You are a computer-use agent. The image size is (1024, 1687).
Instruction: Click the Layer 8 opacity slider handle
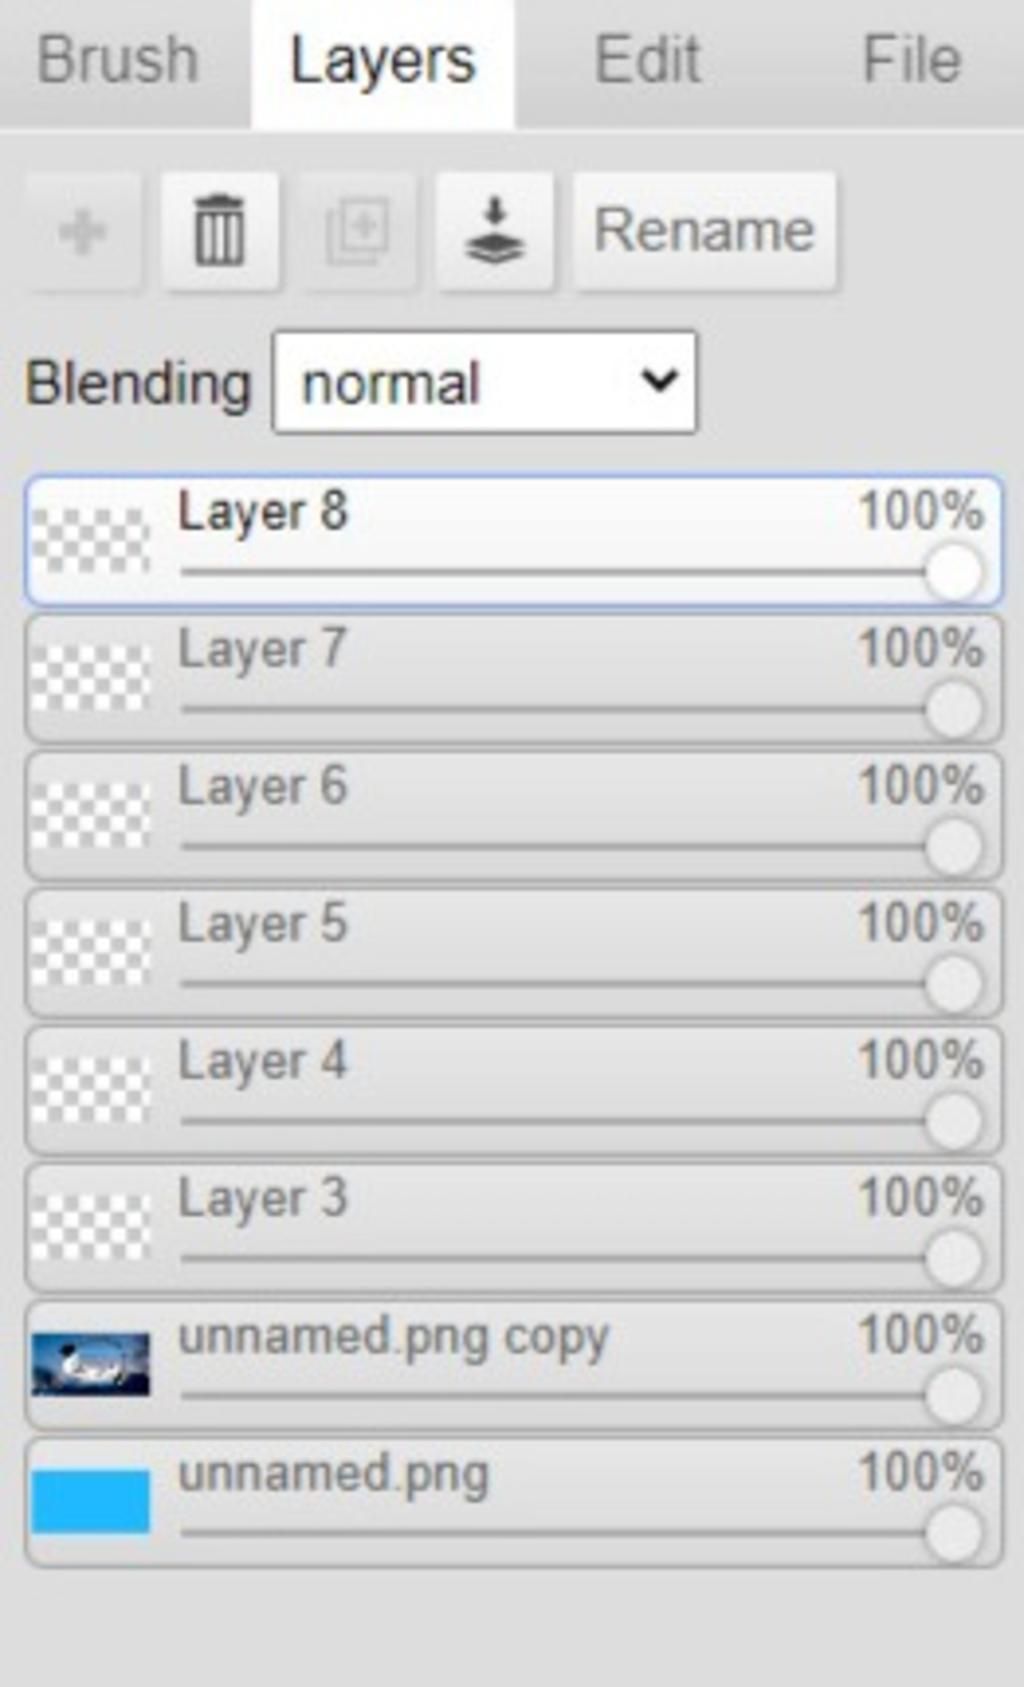point(953,574)
